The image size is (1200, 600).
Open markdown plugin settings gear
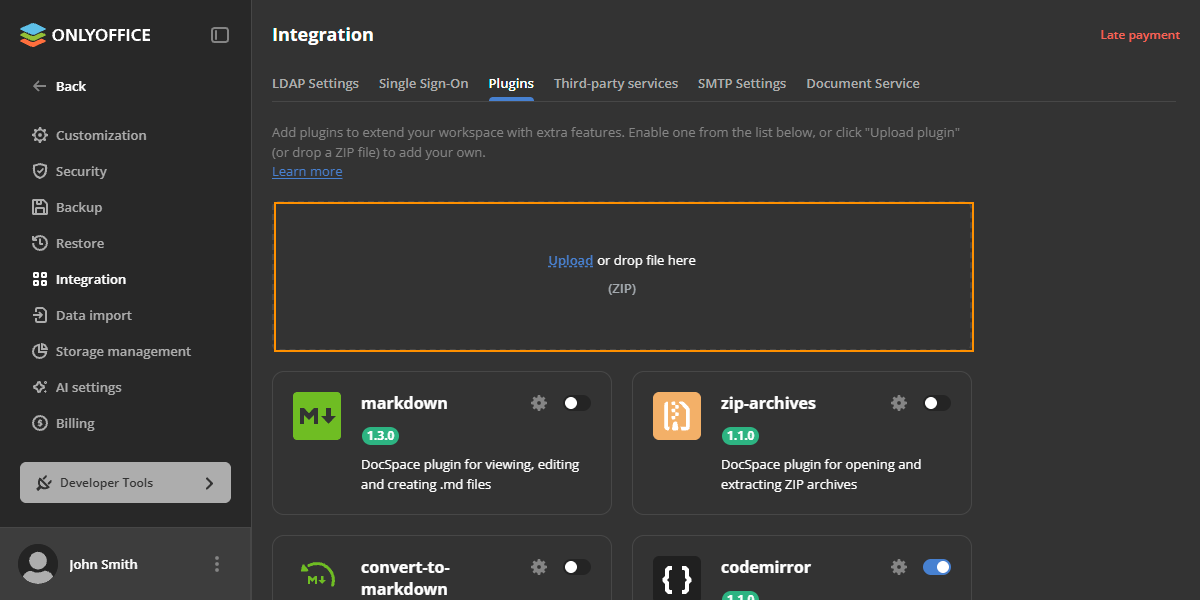point(539,403)
